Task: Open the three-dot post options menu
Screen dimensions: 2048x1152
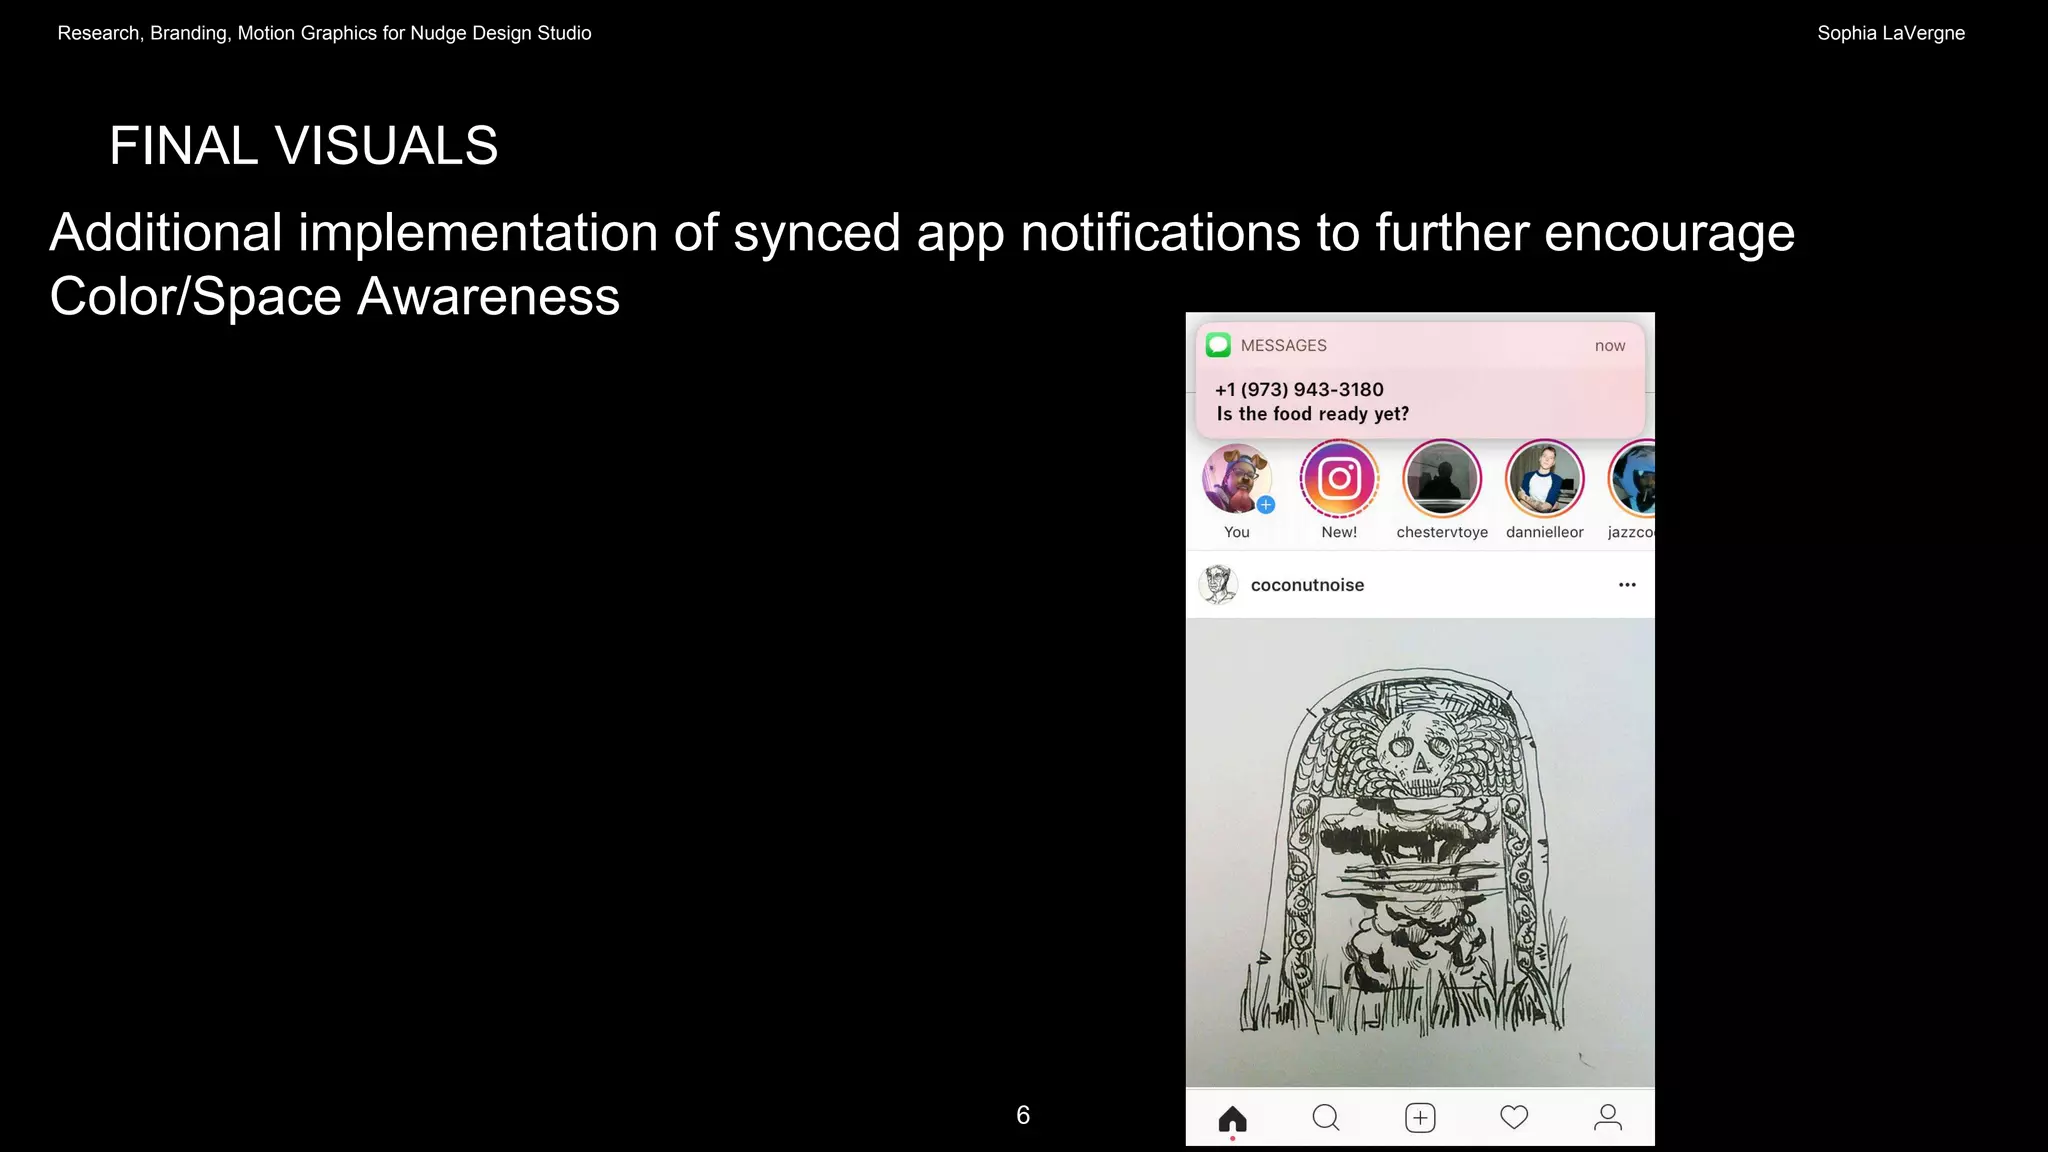Action: point(1627,585)
